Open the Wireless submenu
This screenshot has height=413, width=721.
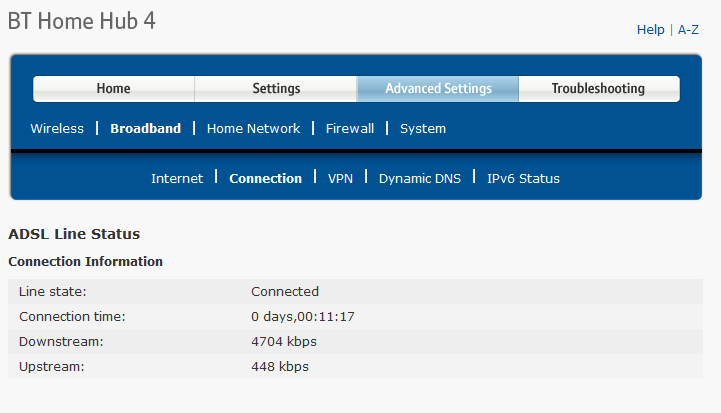57,128
